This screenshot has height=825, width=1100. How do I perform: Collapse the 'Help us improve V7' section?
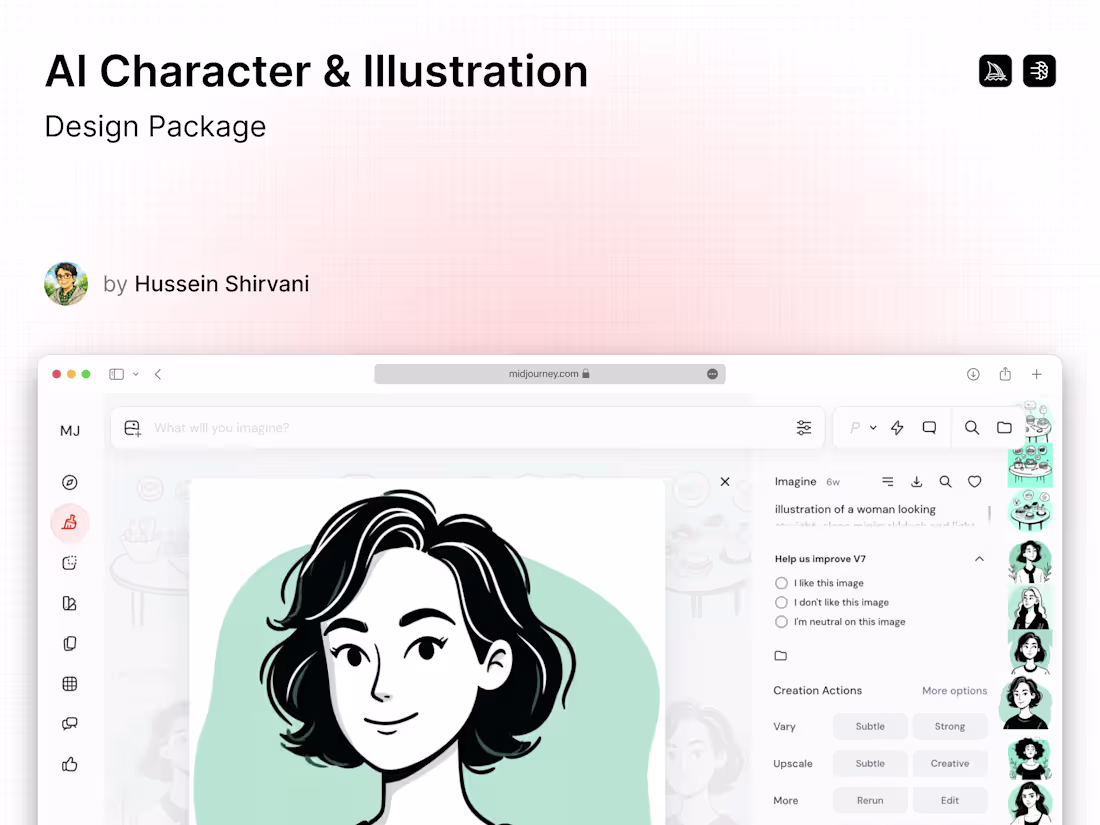click(x=979, y=559)
